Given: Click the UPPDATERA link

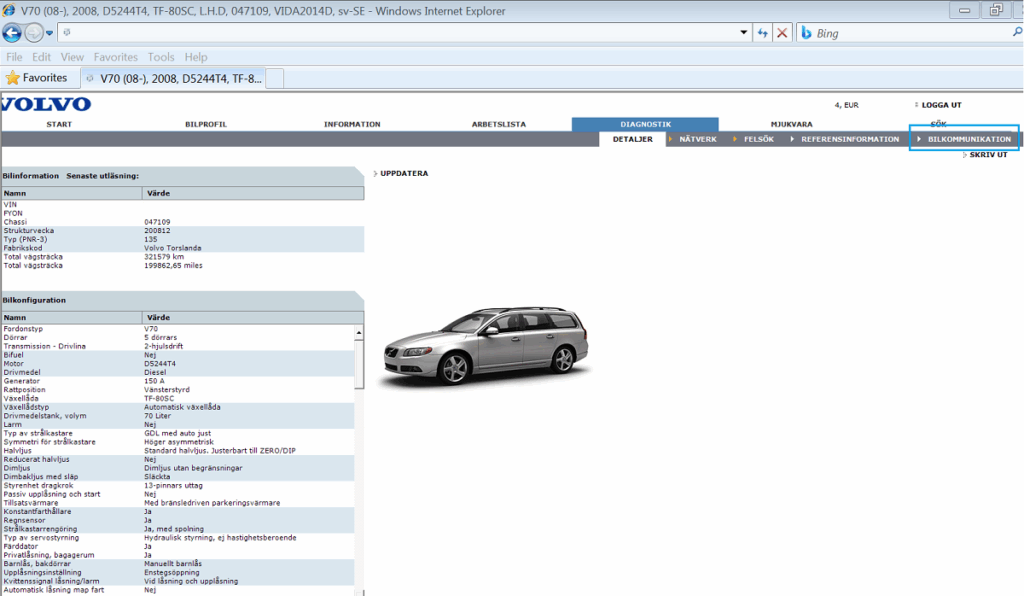Looking at the screenshot, I should 404,174.
